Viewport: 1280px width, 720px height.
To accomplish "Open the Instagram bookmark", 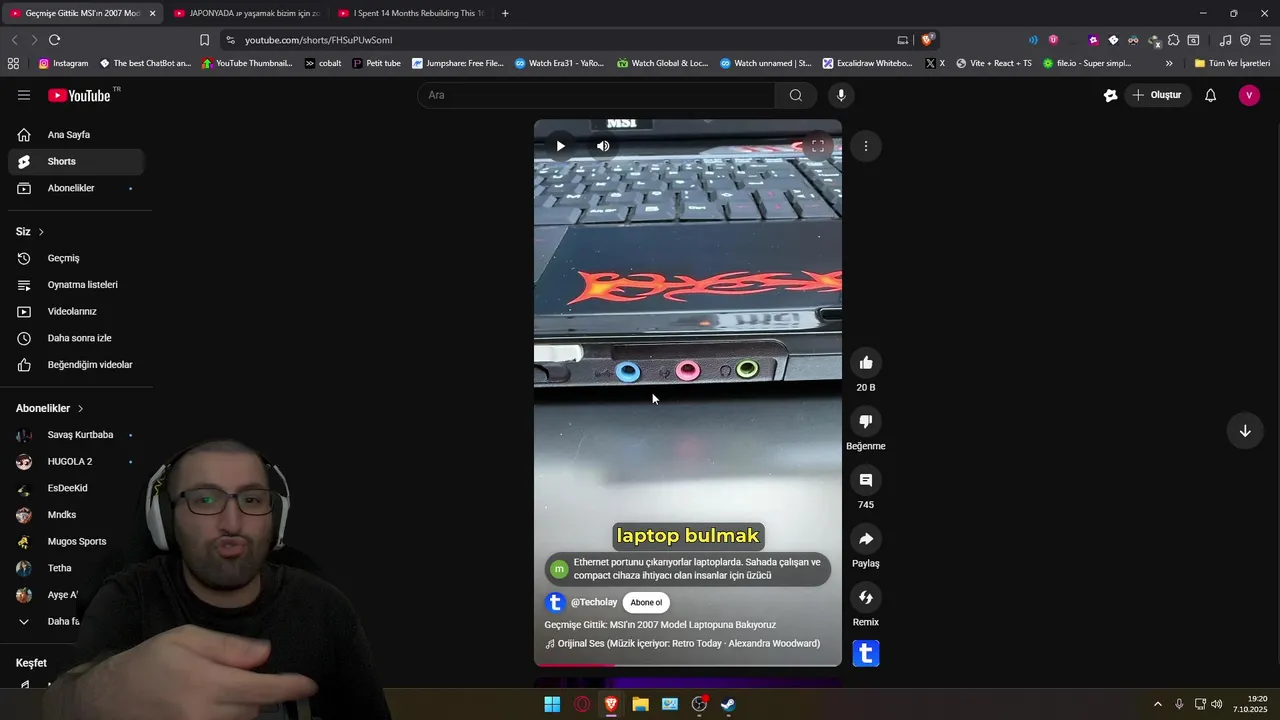I will pyautogui.click(x=63, y=63).
